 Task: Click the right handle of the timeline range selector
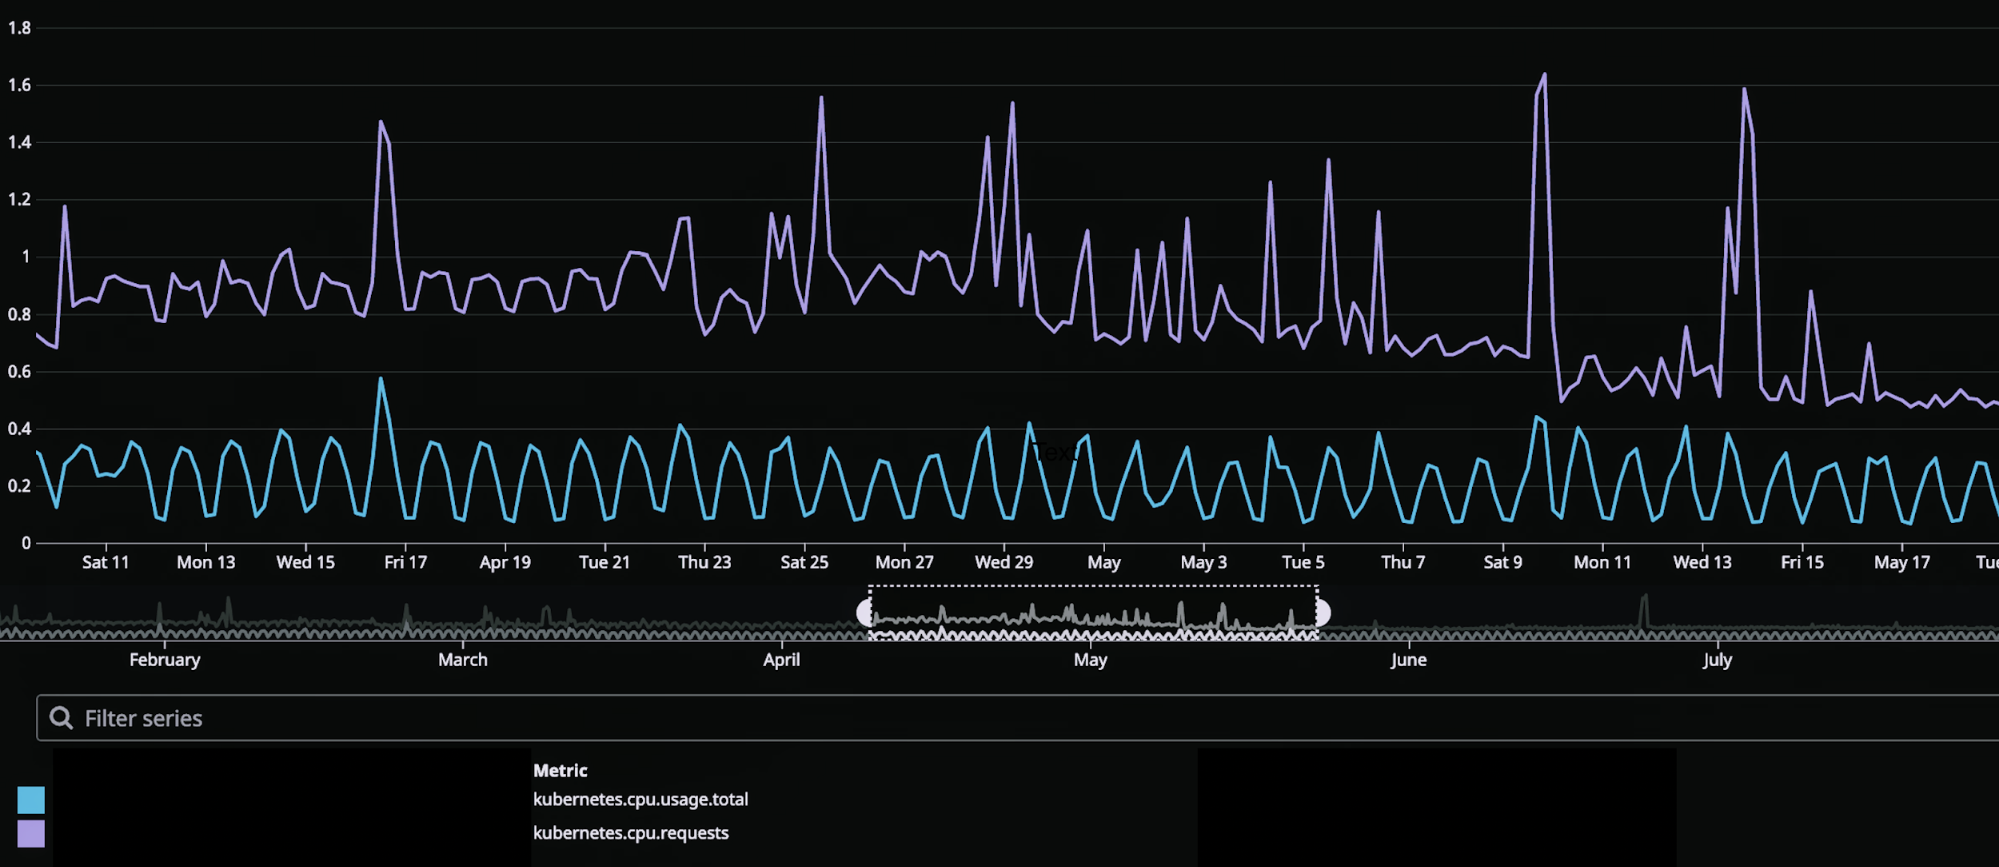[x=1323, y=612]
